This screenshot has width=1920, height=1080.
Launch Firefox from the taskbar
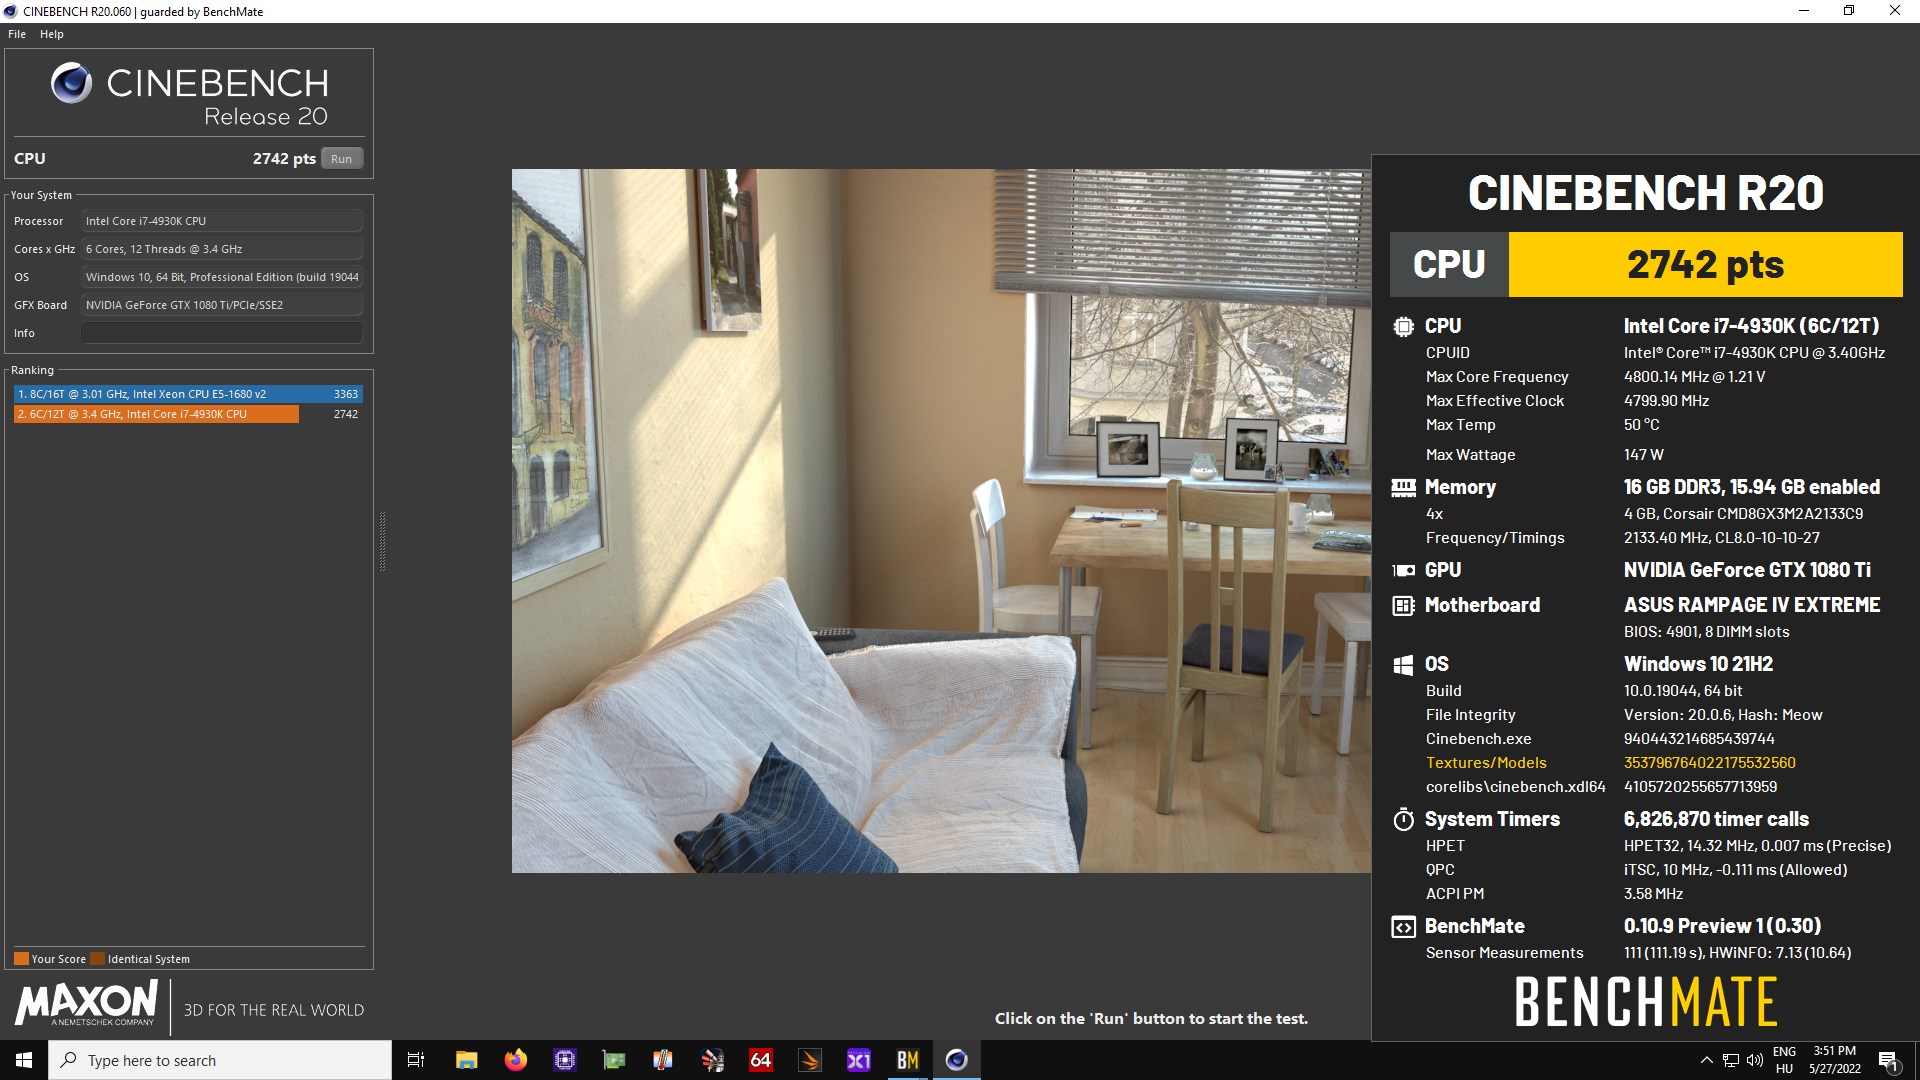515,1060
